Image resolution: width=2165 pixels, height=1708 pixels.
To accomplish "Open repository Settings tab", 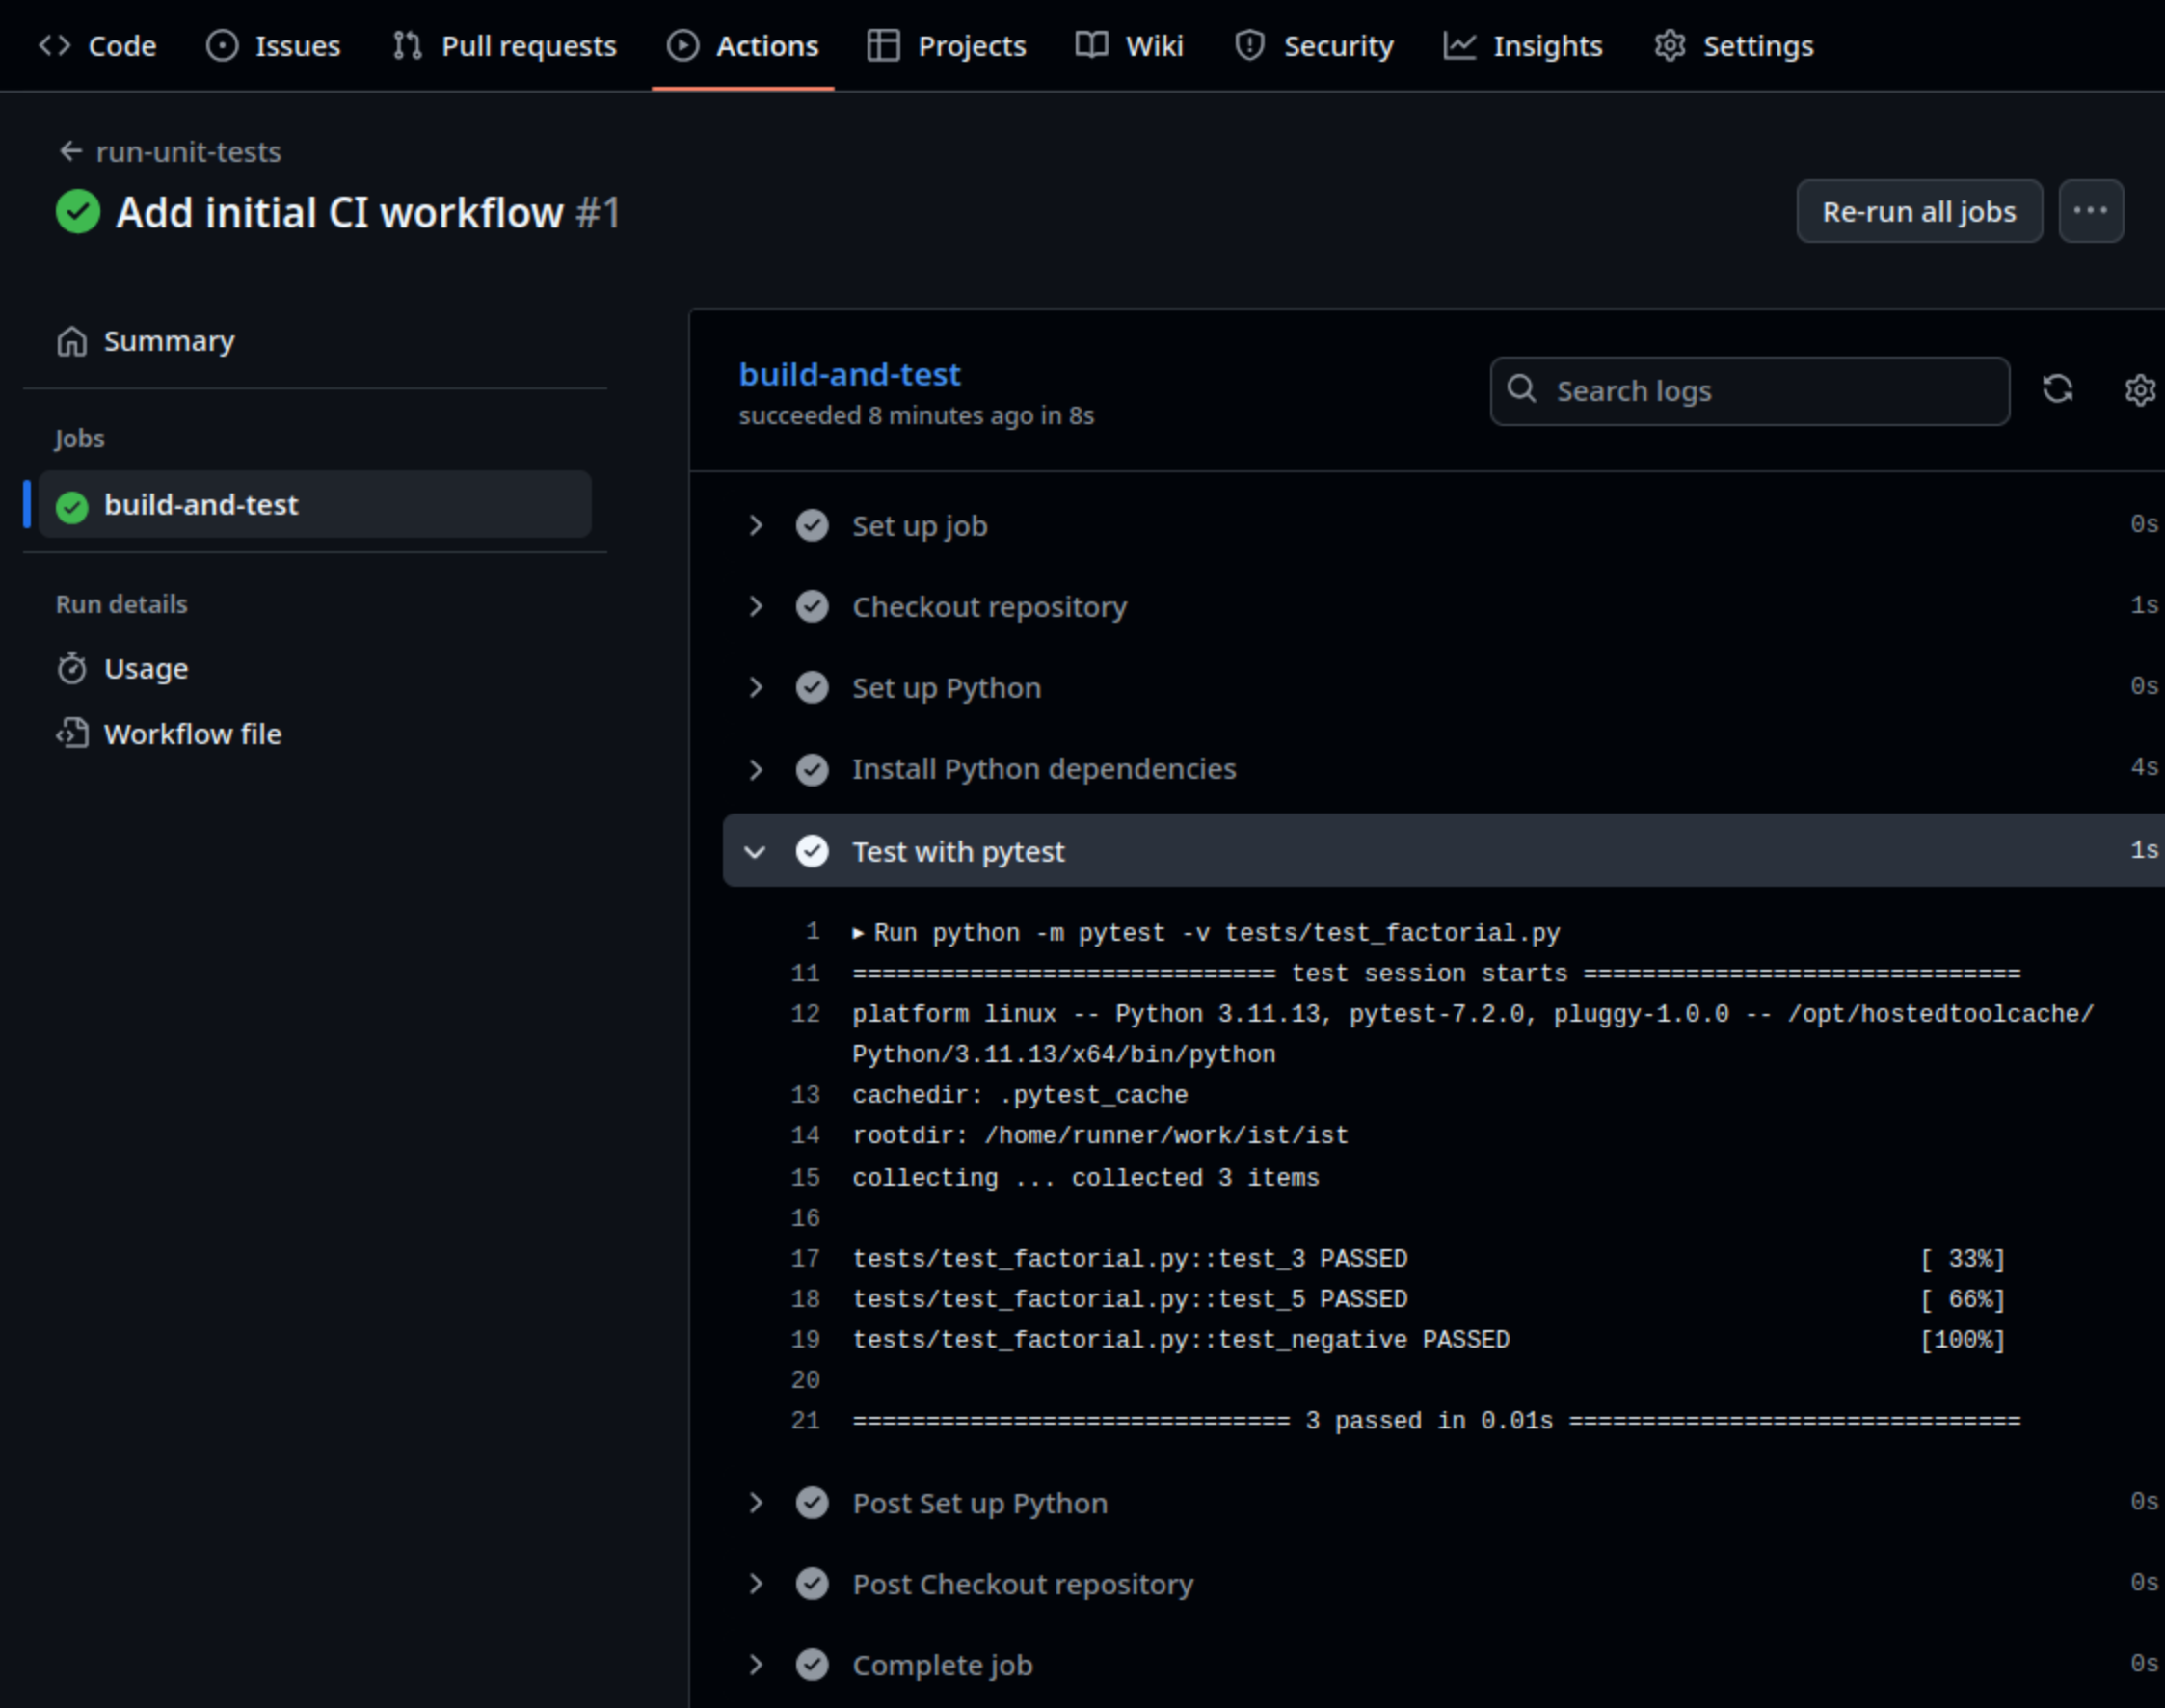I will [x=1733, y=46].
